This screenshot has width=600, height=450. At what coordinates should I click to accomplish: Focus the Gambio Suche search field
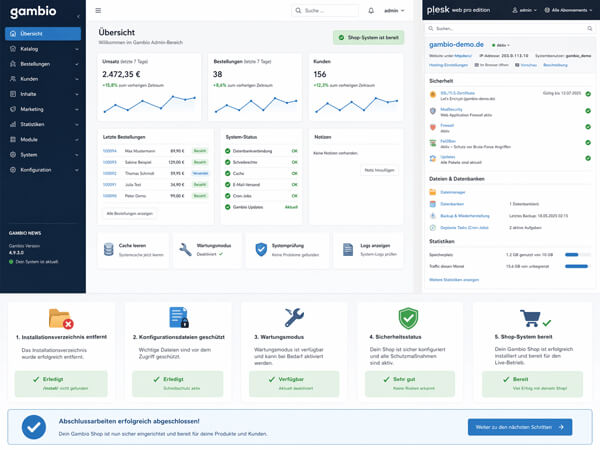point(325,11)
